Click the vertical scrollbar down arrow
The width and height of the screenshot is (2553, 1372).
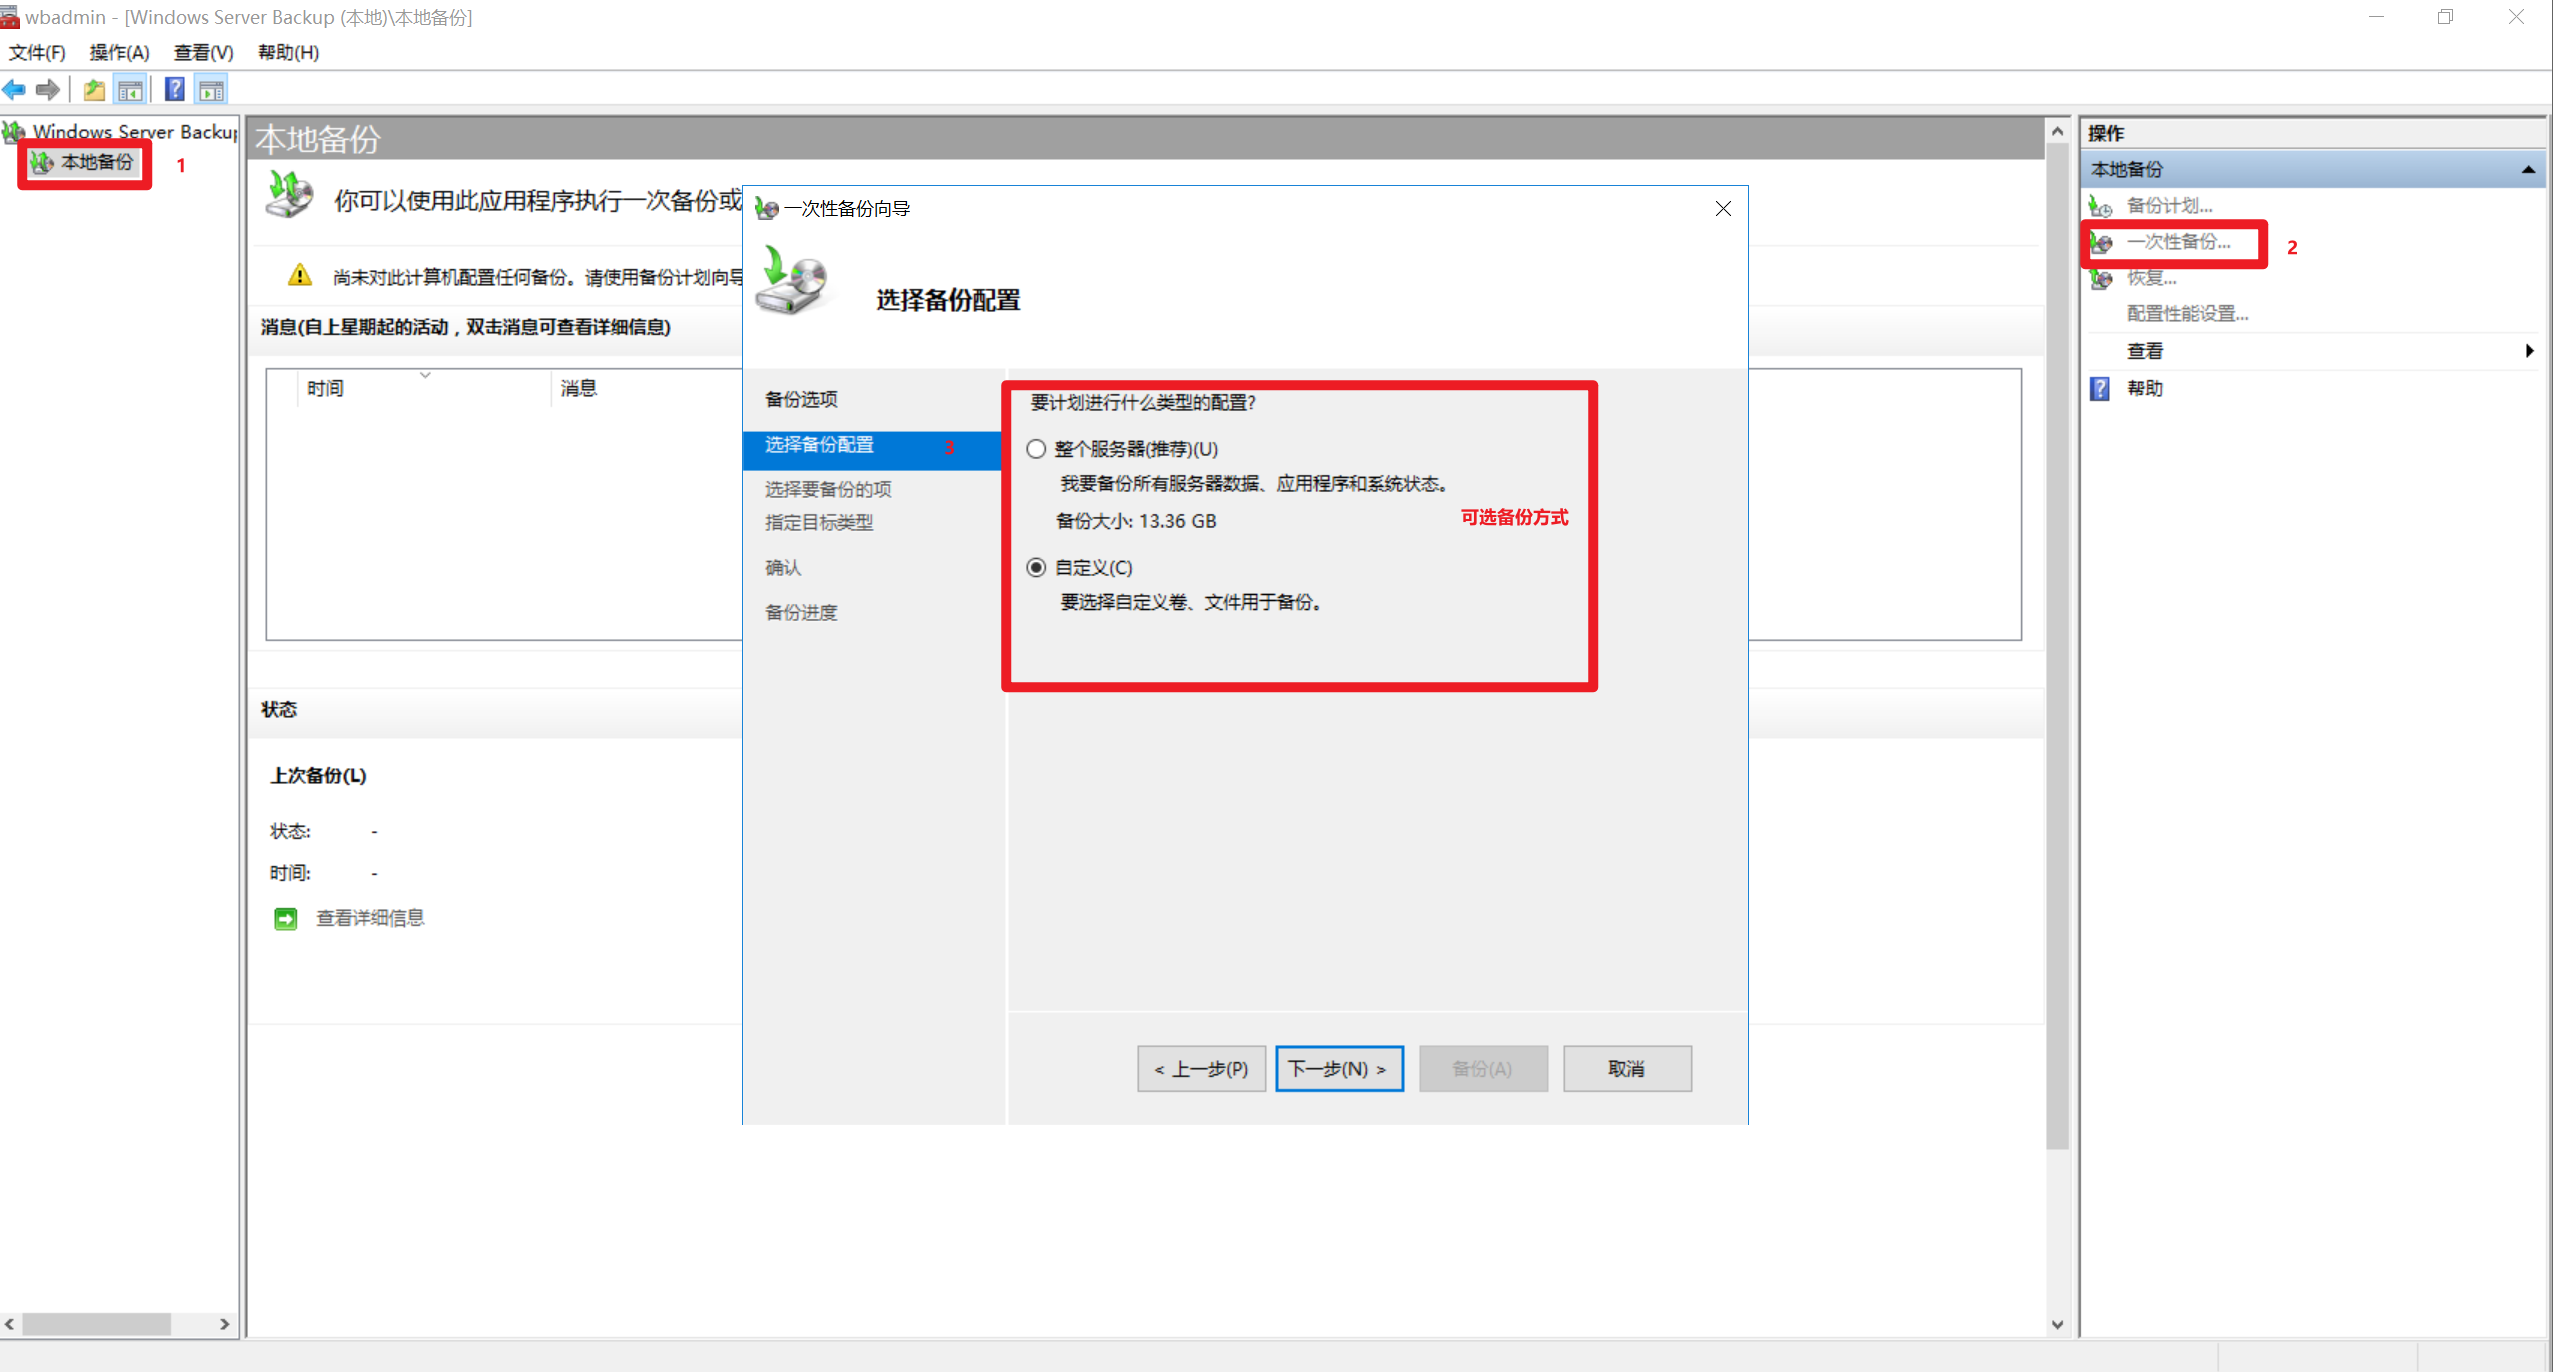click(x=2057, y=1324)
